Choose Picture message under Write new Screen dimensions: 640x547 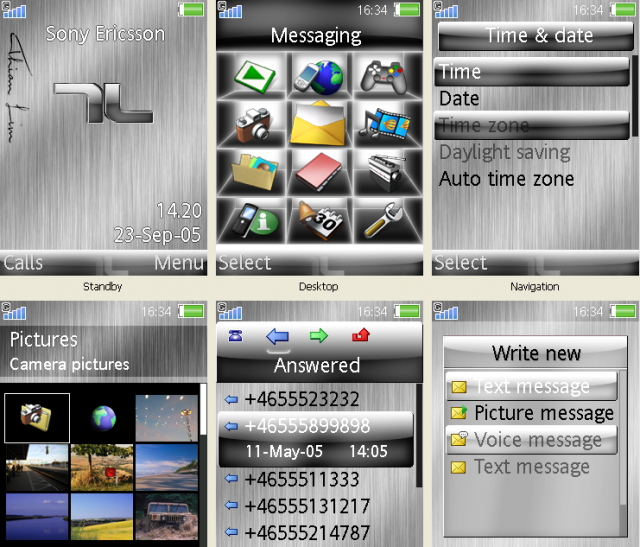click(531, 413)
